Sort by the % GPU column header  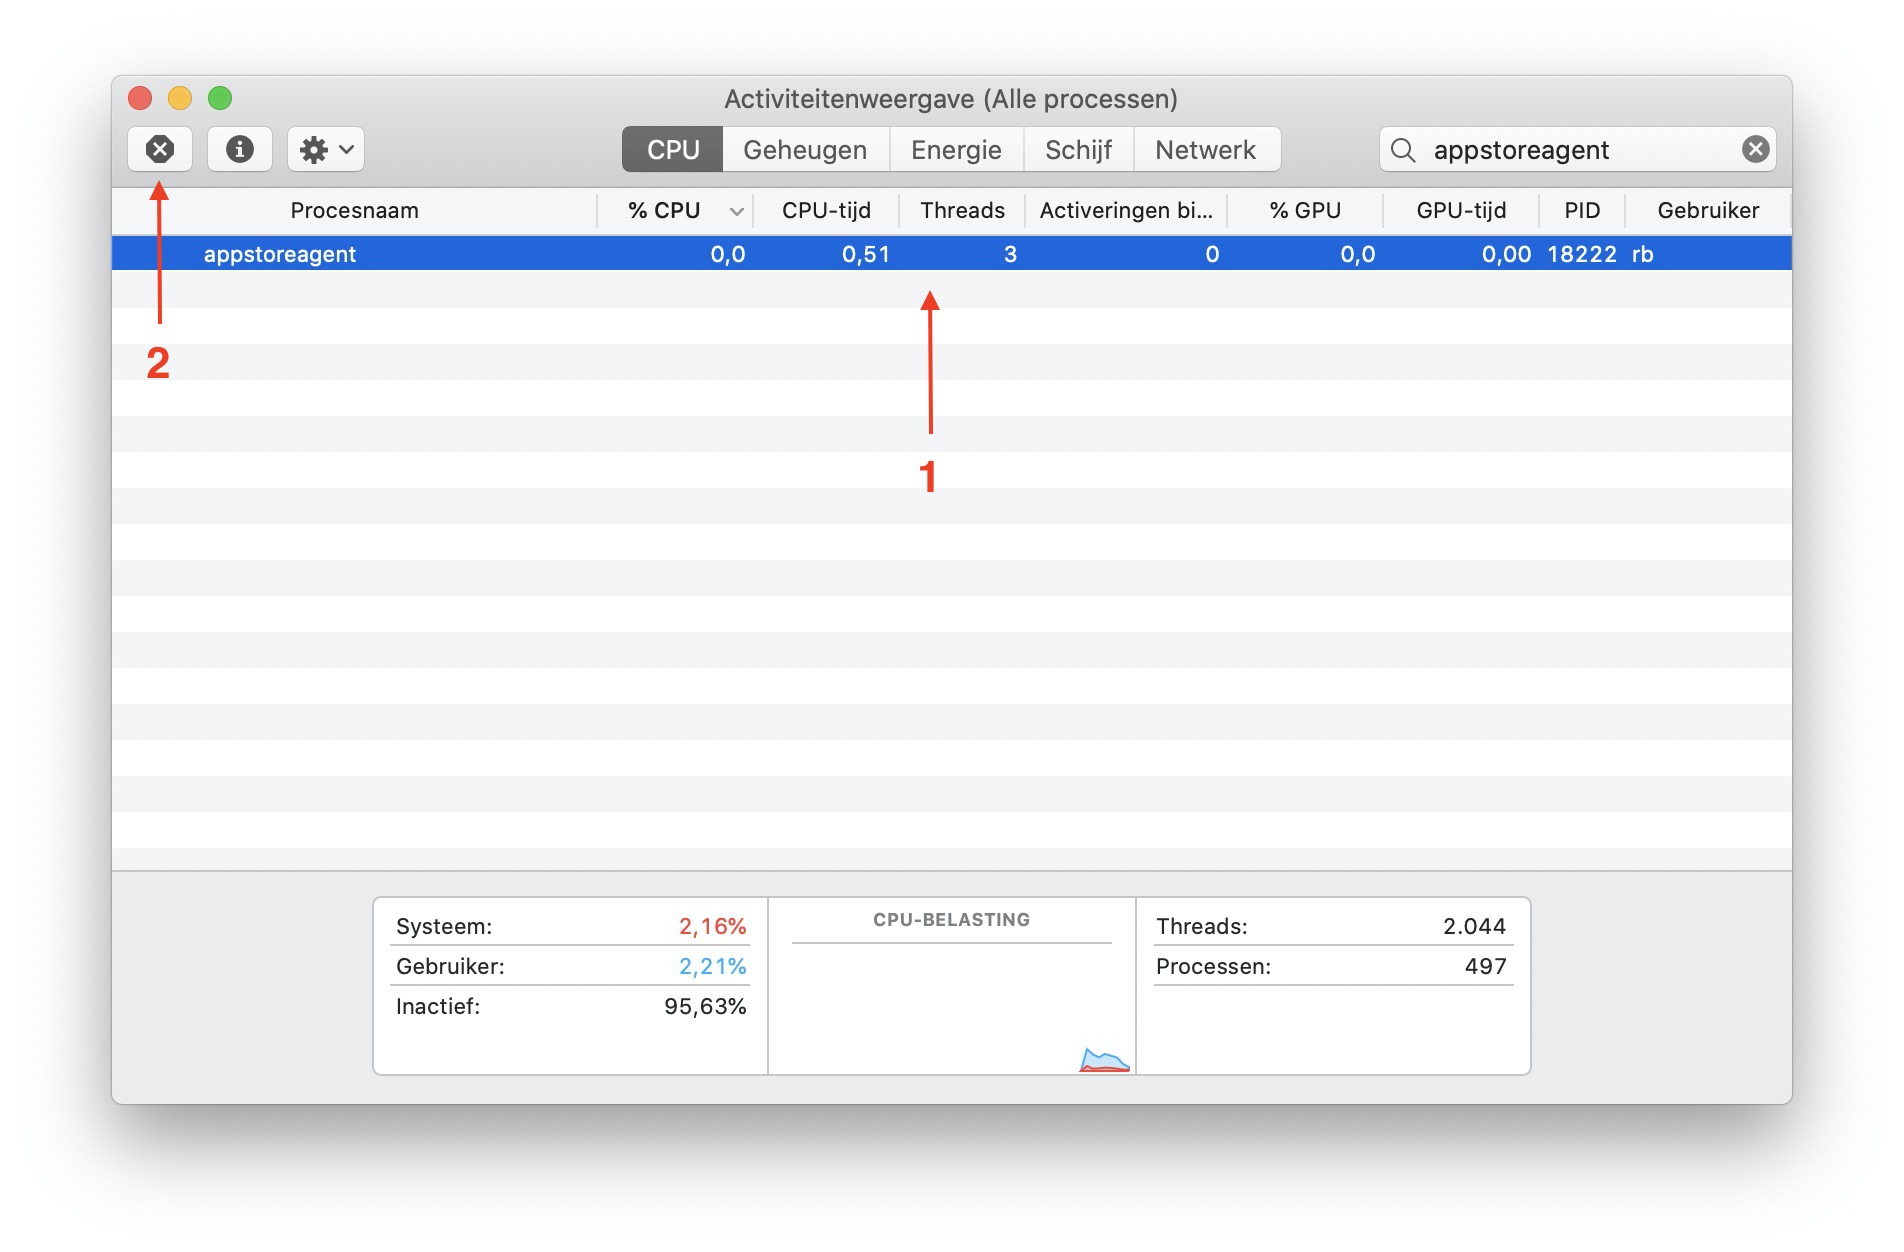tap(1305, 211)
